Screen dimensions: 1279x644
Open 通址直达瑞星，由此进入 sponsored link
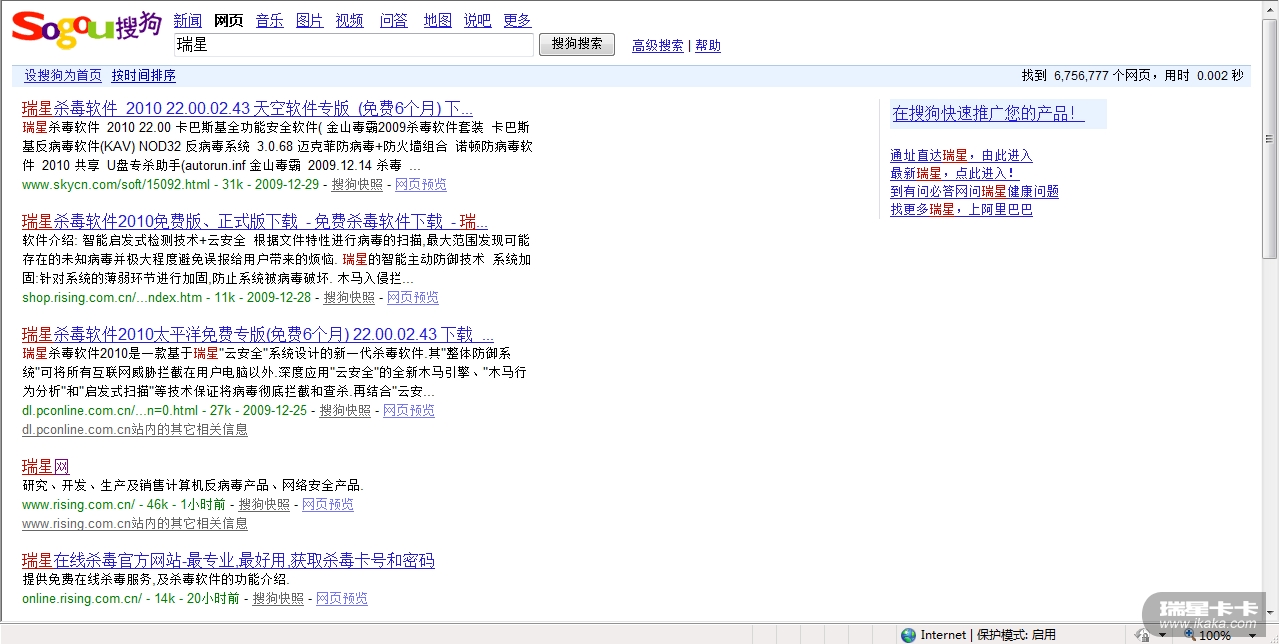(961, 156)
